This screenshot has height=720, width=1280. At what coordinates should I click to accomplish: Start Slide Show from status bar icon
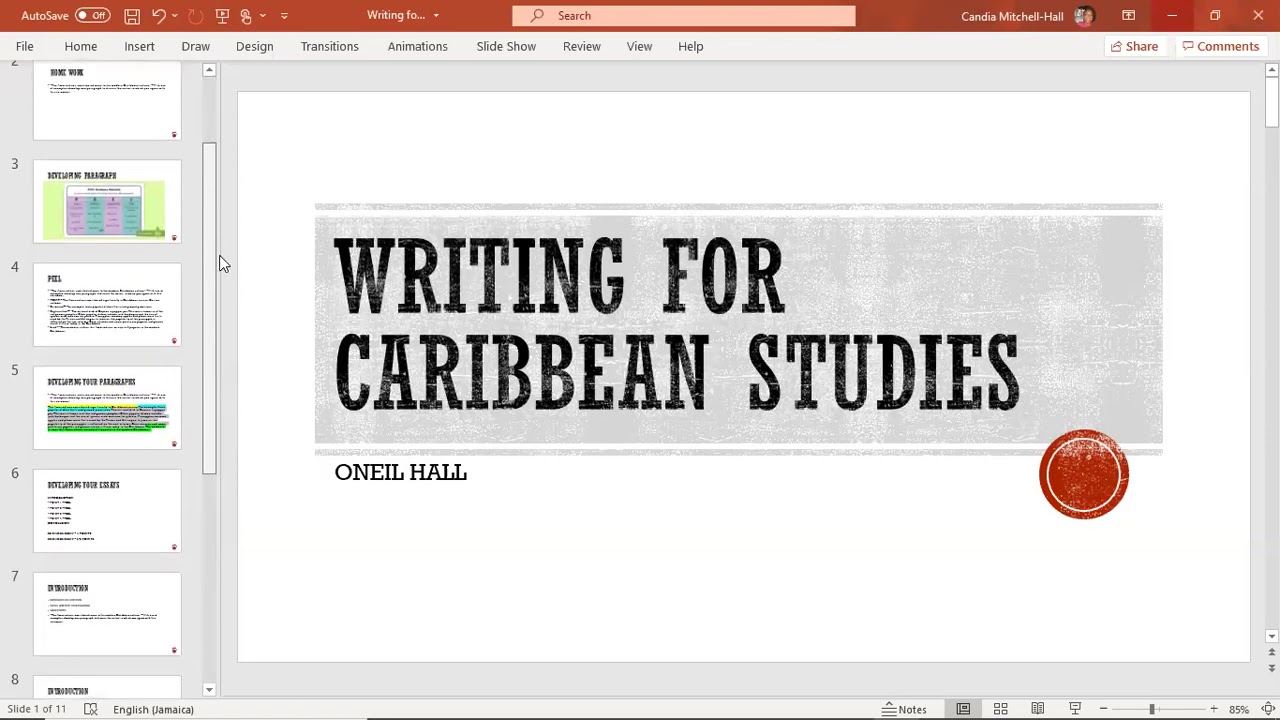pos(1075,709)
